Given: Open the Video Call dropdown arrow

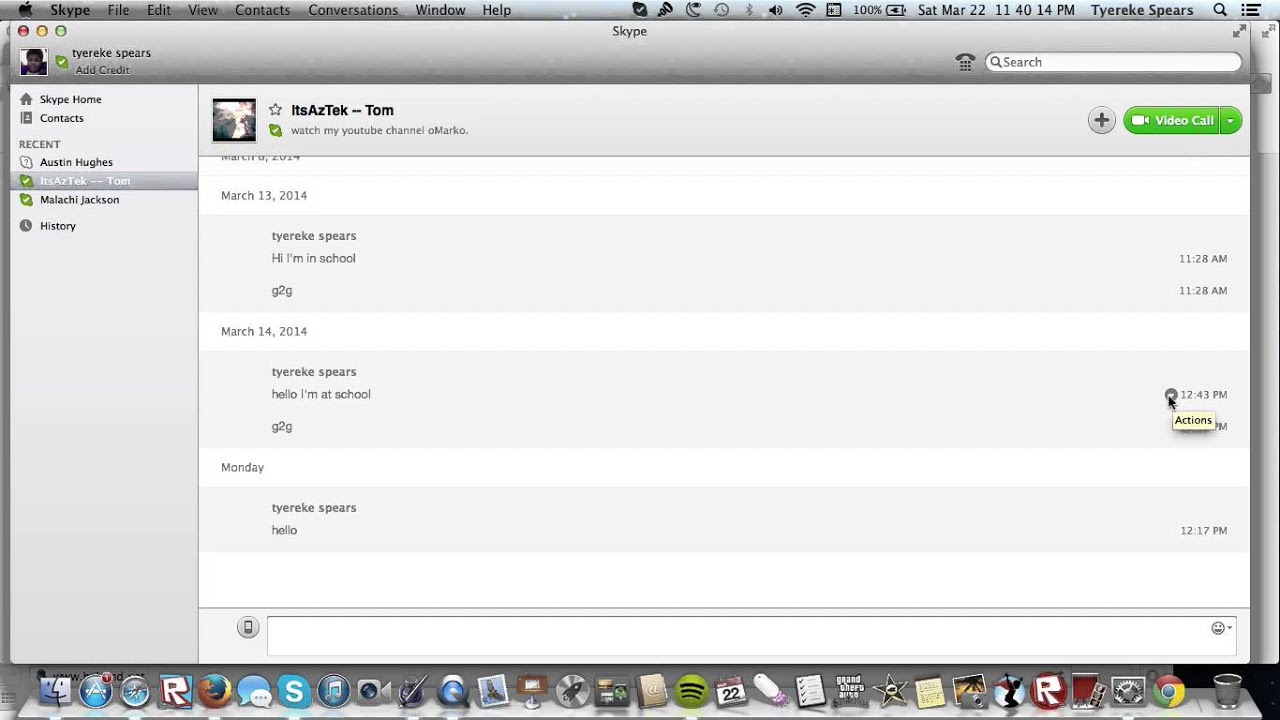Looking at the screenshot, I should click(x=1231, y=120).
